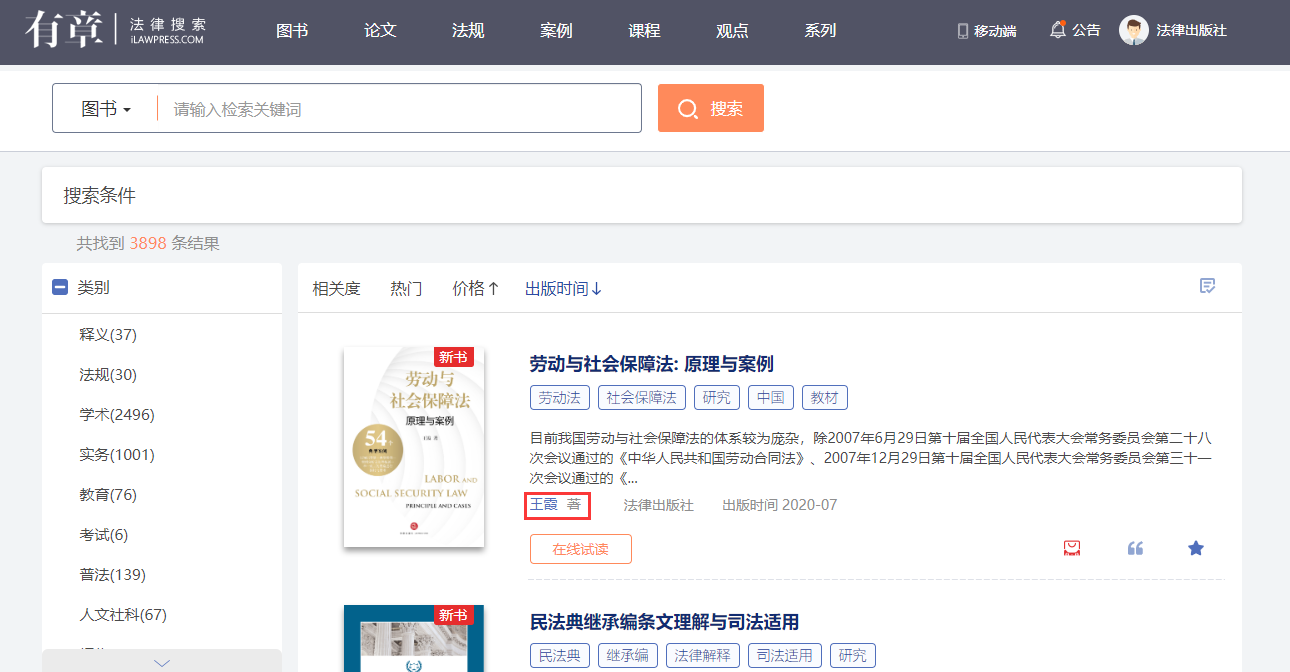Screen dimensions: 1290x672
Task: Click the user avatar for 法律出版社
Action: (x=1133, y=30)
